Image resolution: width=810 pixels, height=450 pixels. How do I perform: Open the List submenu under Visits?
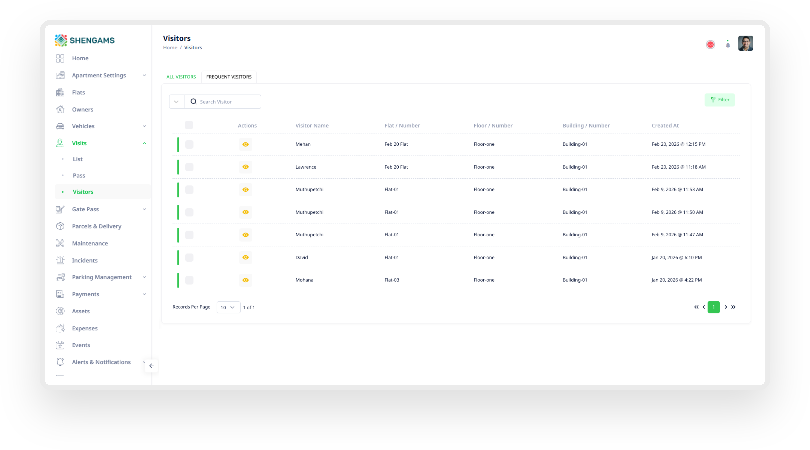click(77, 159)
